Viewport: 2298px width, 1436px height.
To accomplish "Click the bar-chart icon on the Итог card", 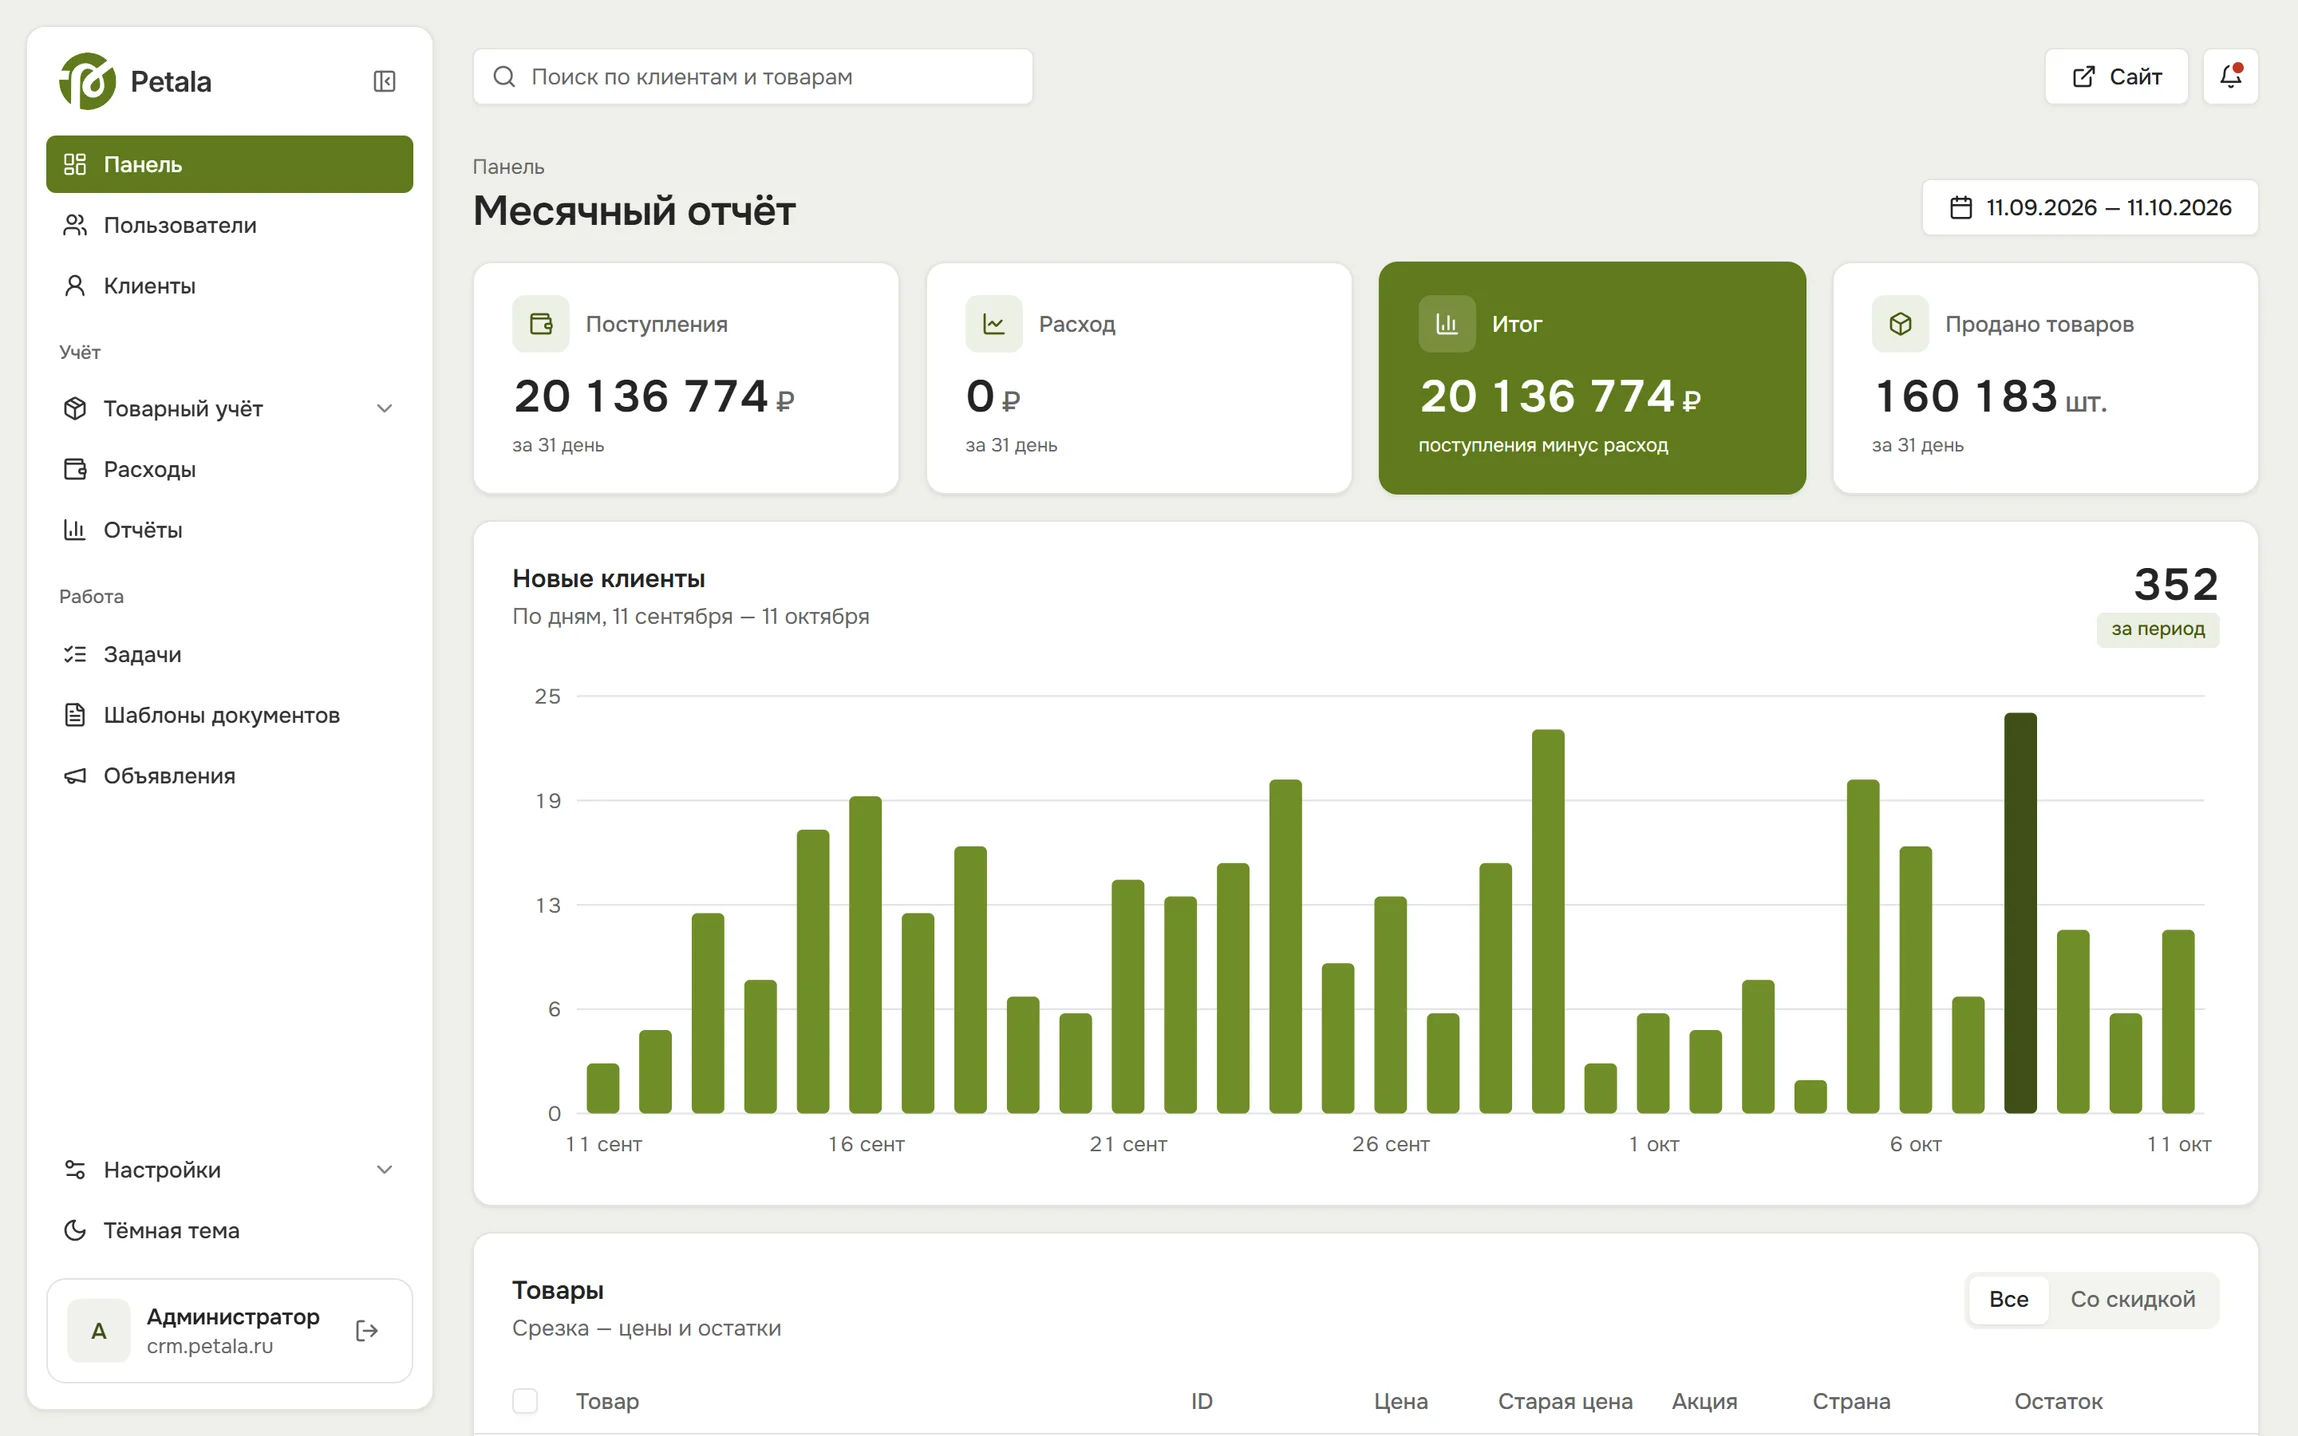I will pyautogui.click(x=1446, y=324).
